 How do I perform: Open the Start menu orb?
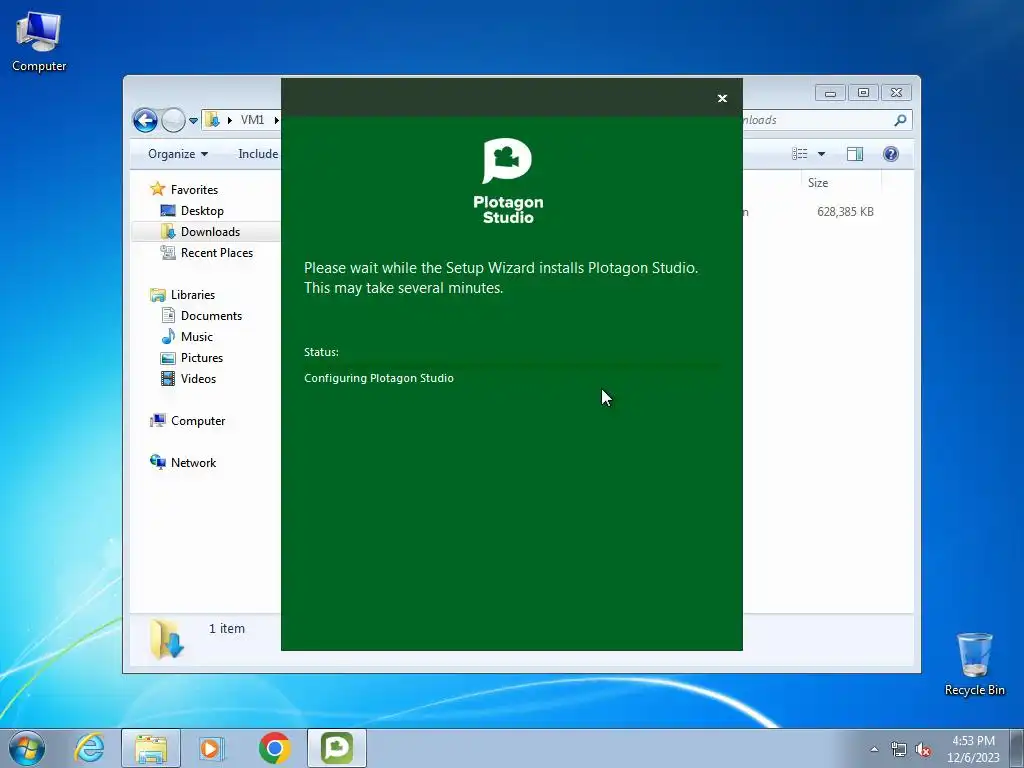pyautogui.click(x=27, y=748)
